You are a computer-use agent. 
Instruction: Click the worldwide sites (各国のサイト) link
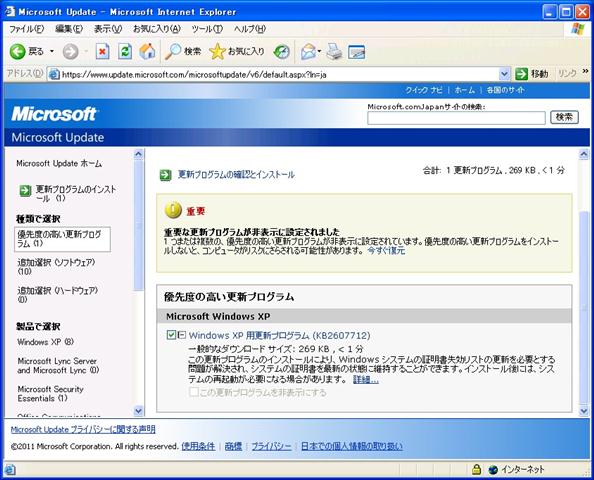[x=506, y=90]
